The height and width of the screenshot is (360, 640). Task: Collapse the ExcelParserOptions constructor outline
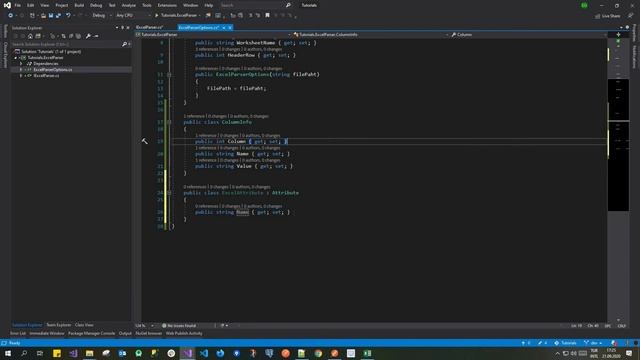point(169,75)
